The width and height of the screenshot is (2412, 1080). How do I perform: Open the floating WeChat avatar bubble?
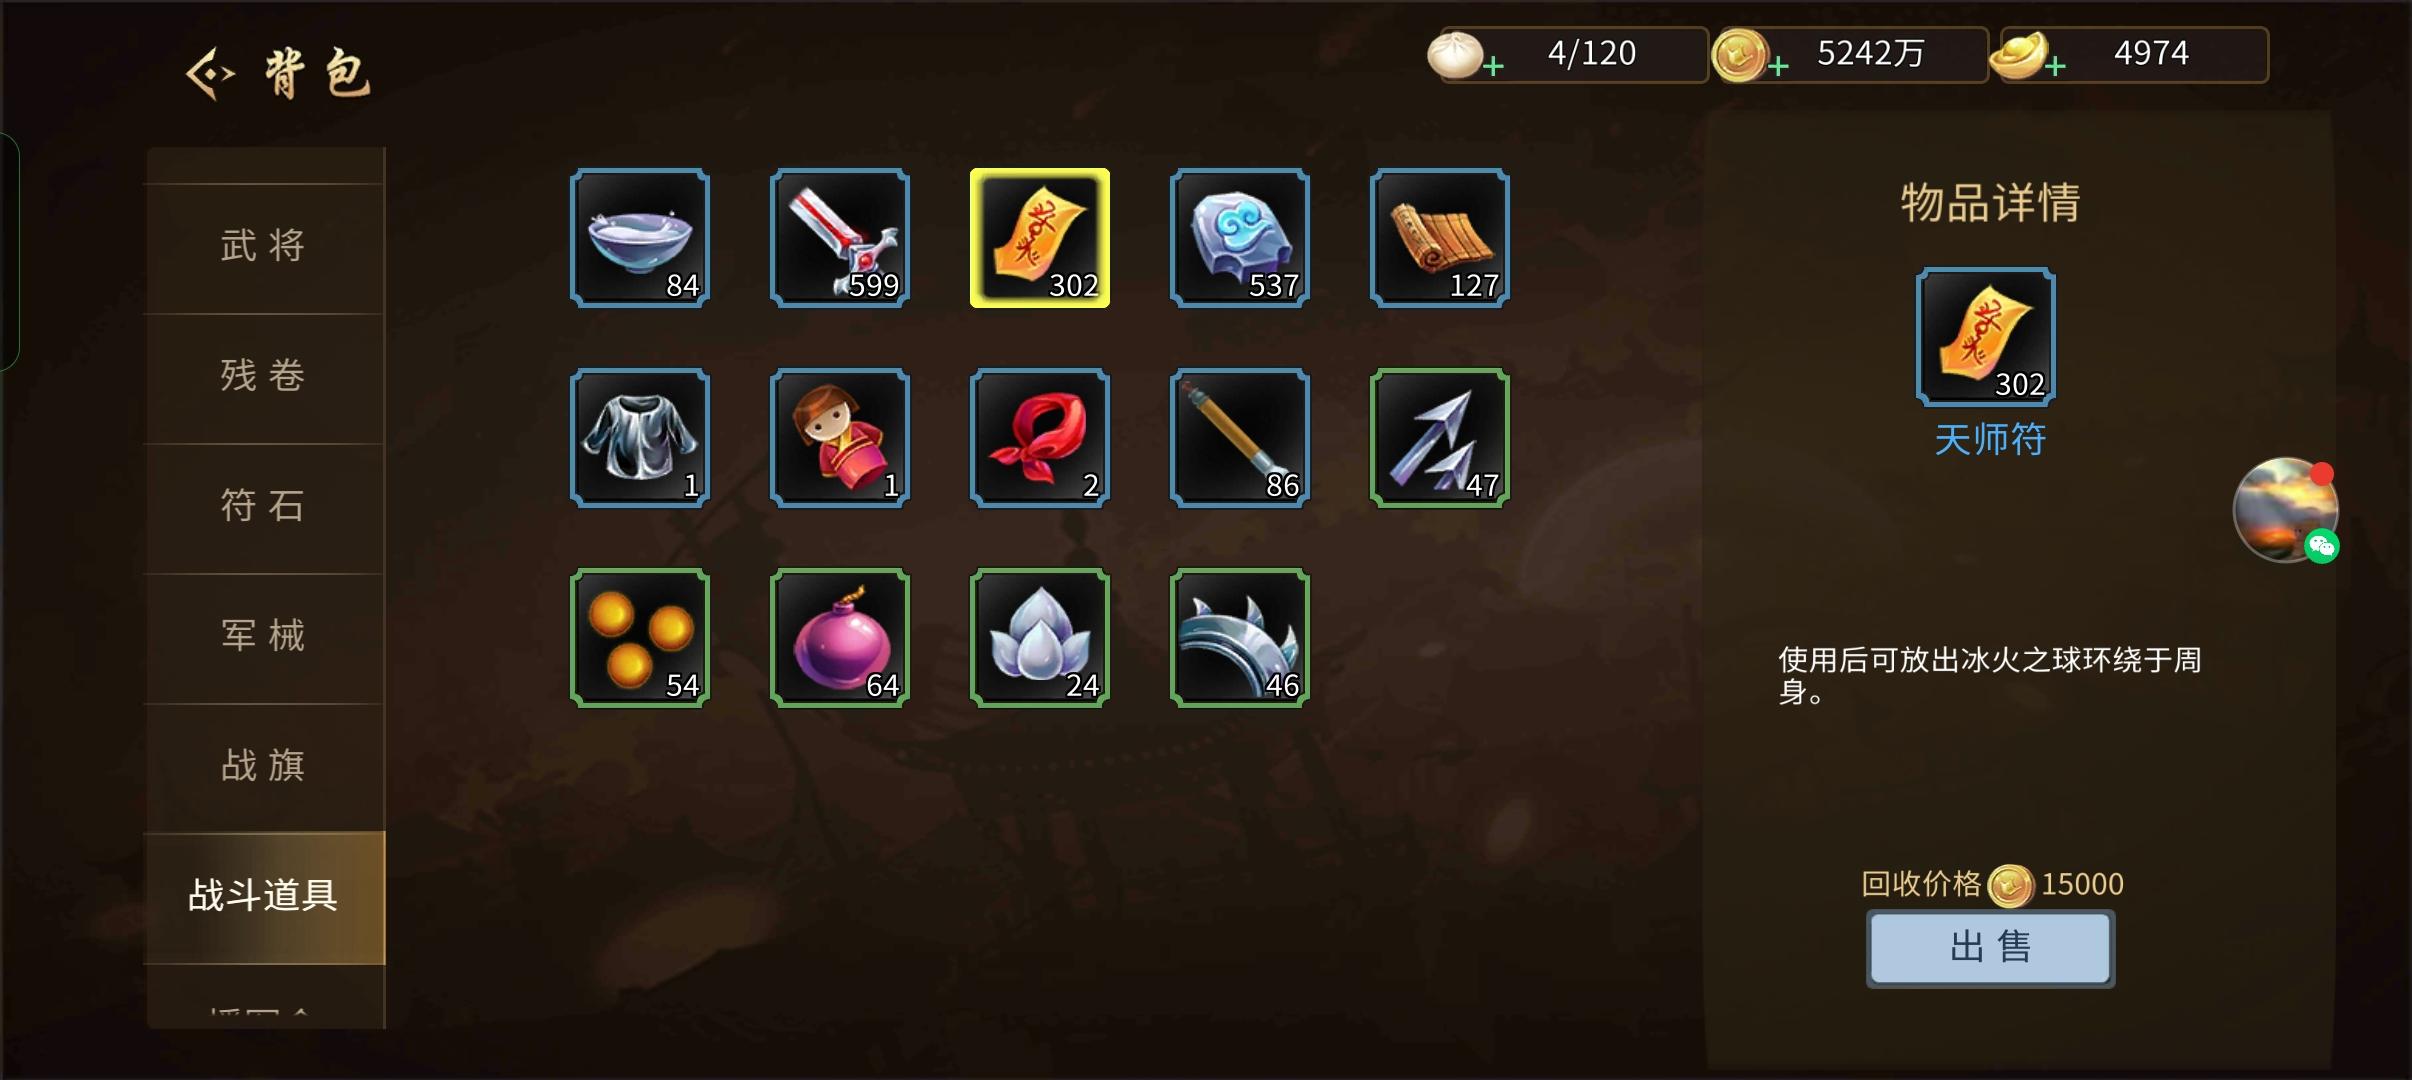coord(2286,510)
